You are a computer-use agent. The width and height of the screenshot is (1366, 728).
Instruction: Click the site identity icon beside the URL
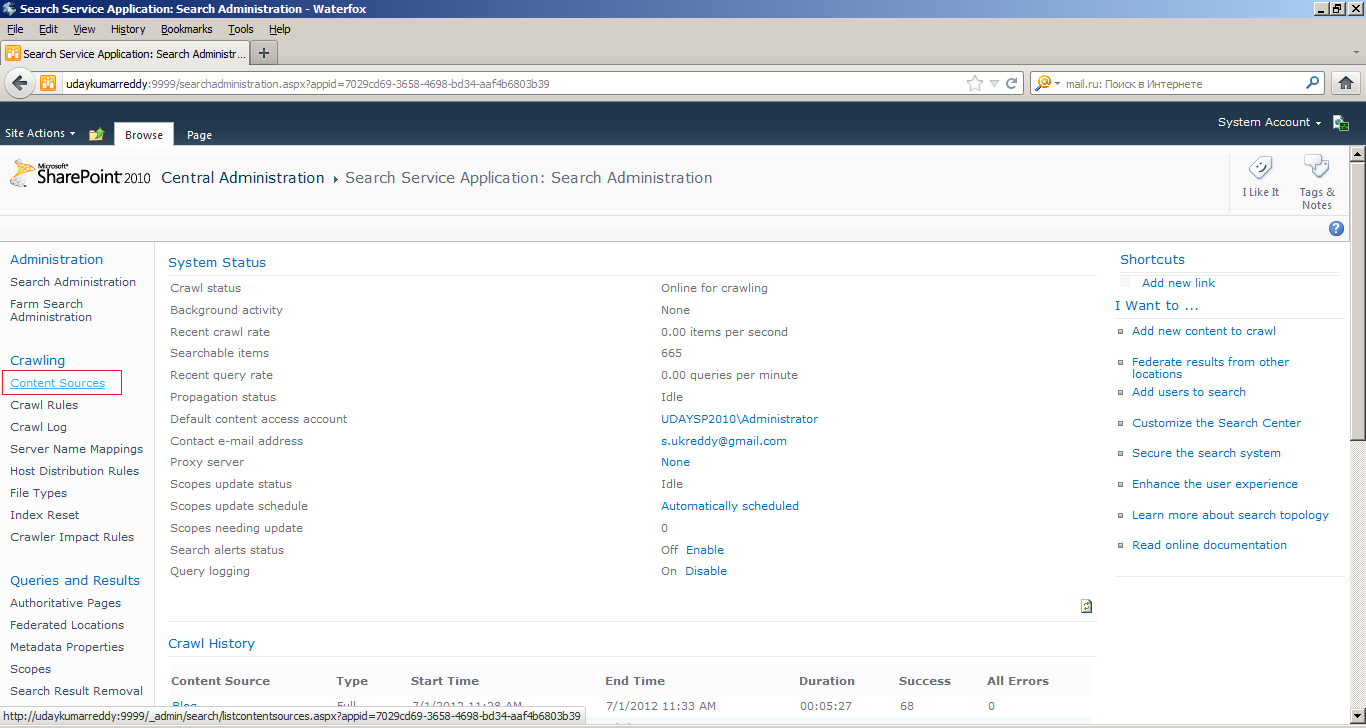click(48, 83)
